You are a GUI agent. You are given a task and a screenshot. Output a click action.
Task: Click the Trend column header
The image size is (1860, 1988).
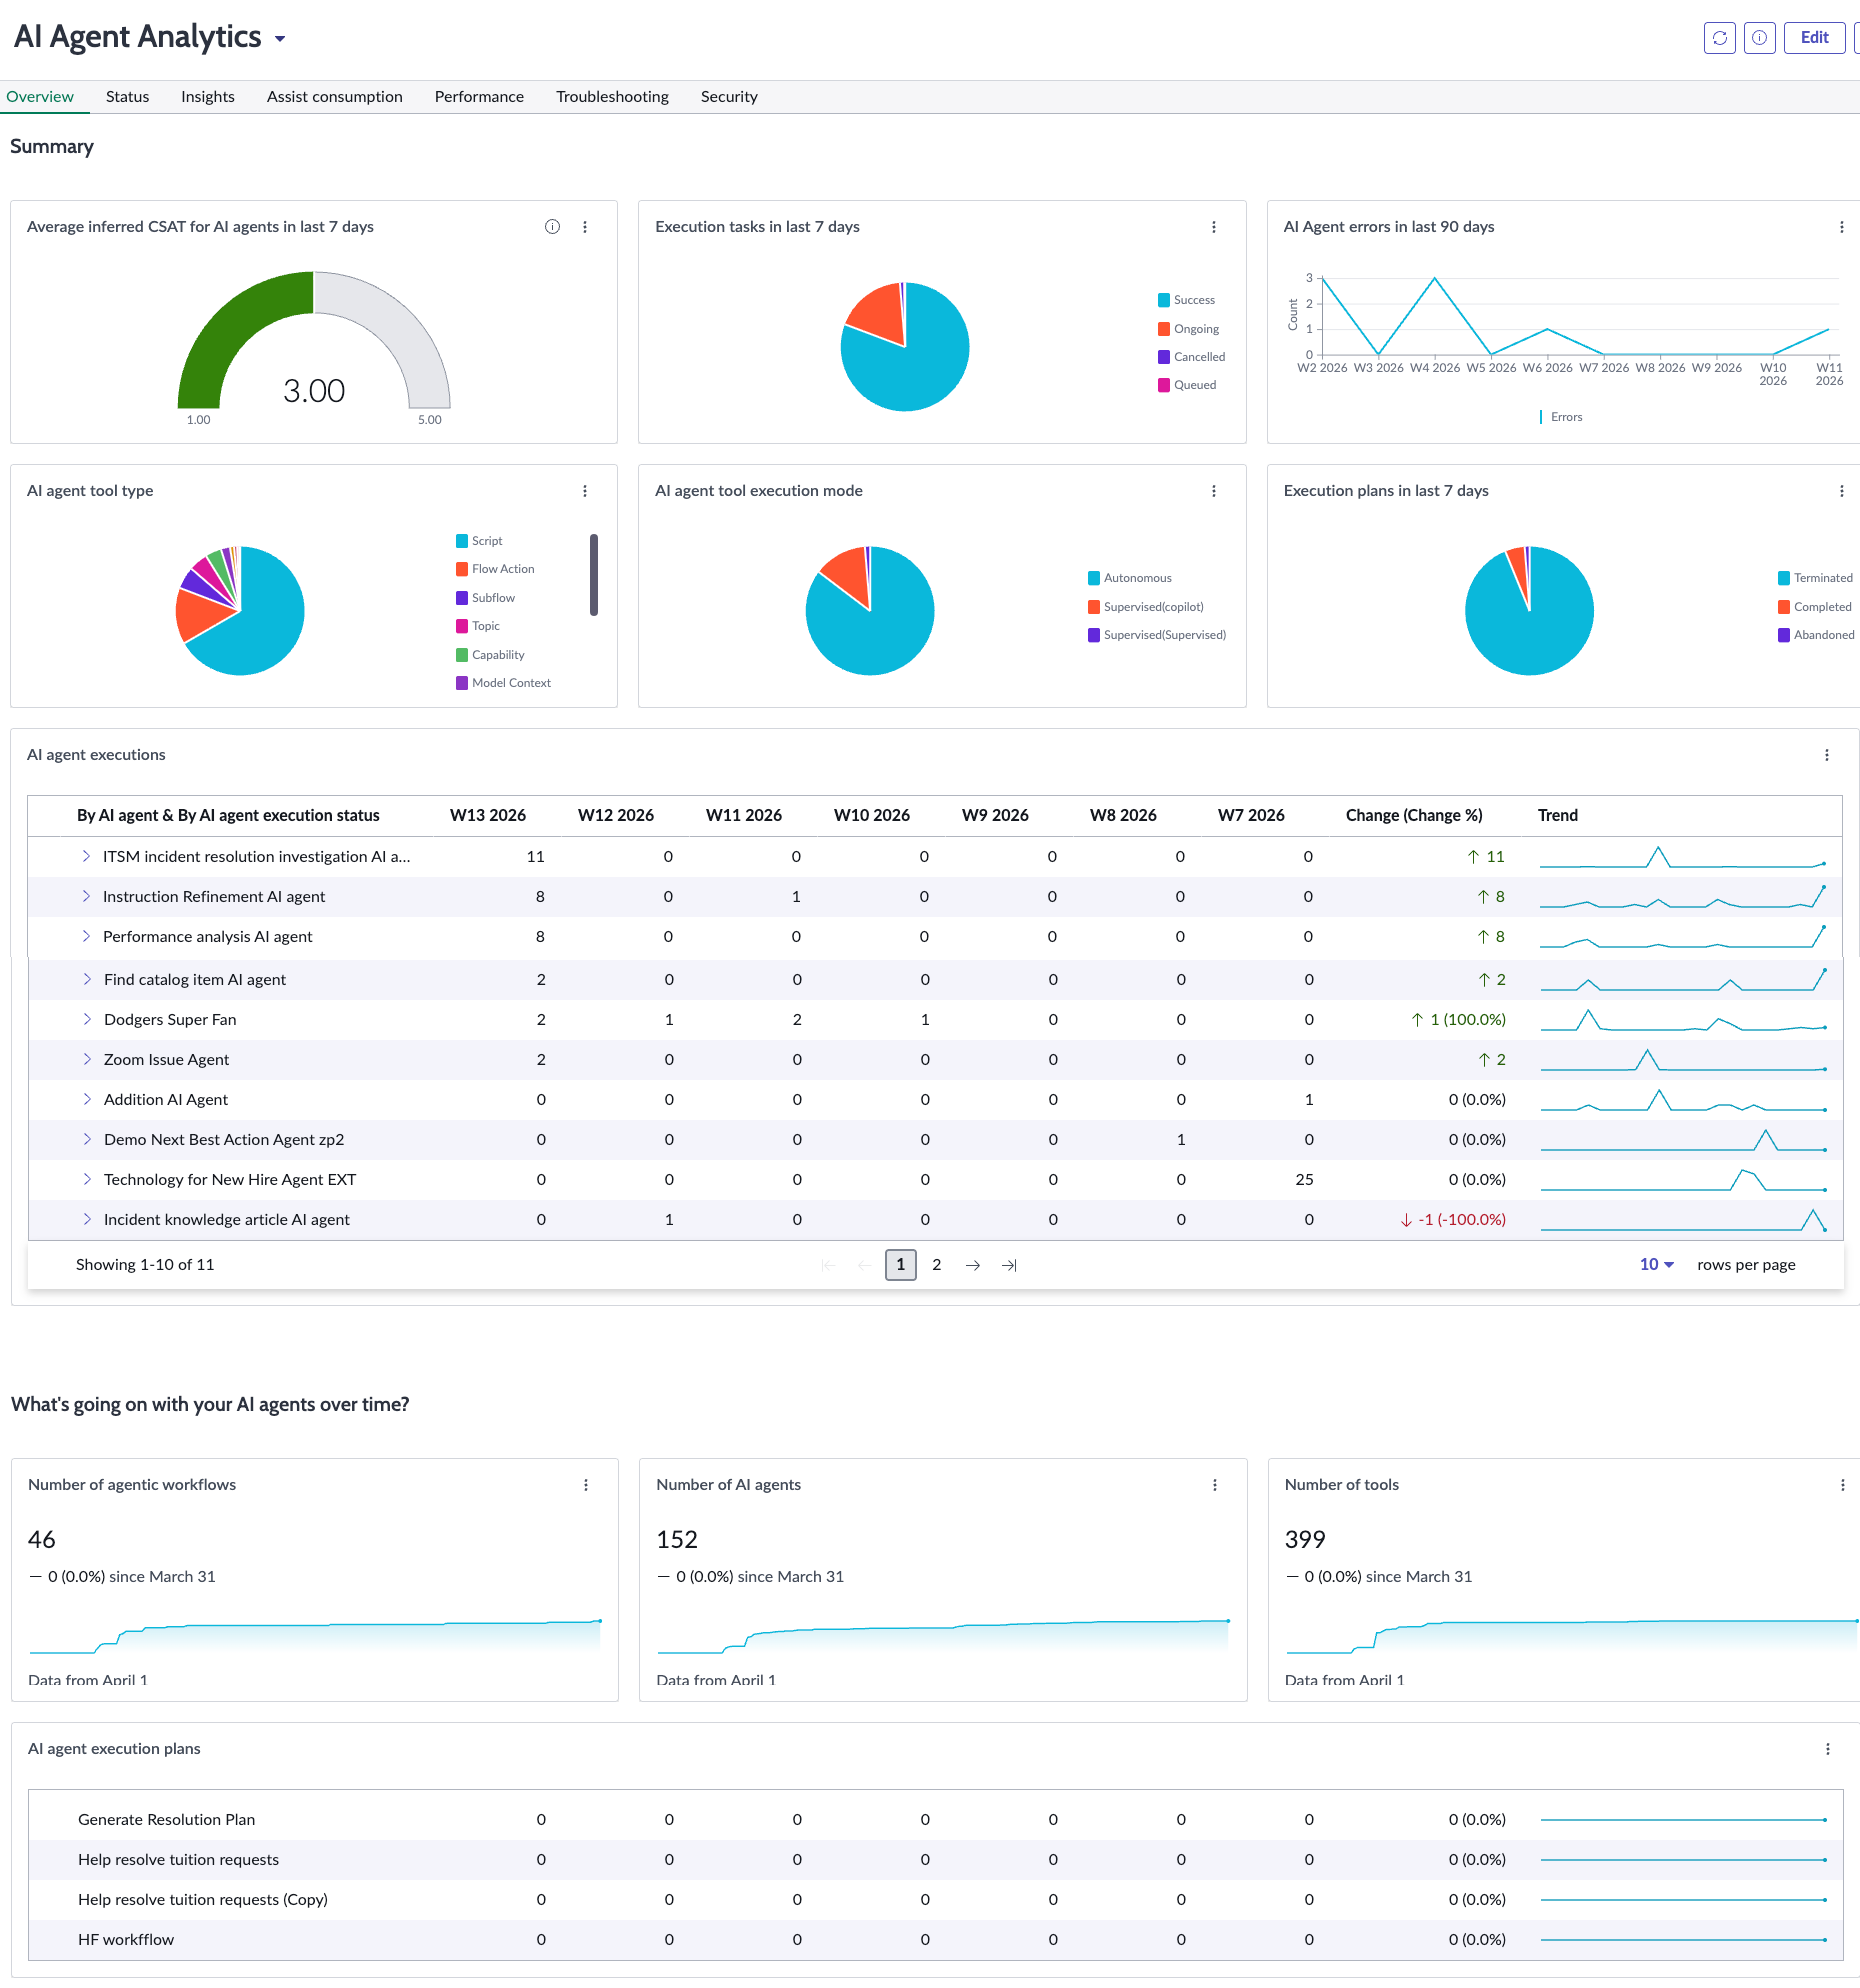[1558, 815]
